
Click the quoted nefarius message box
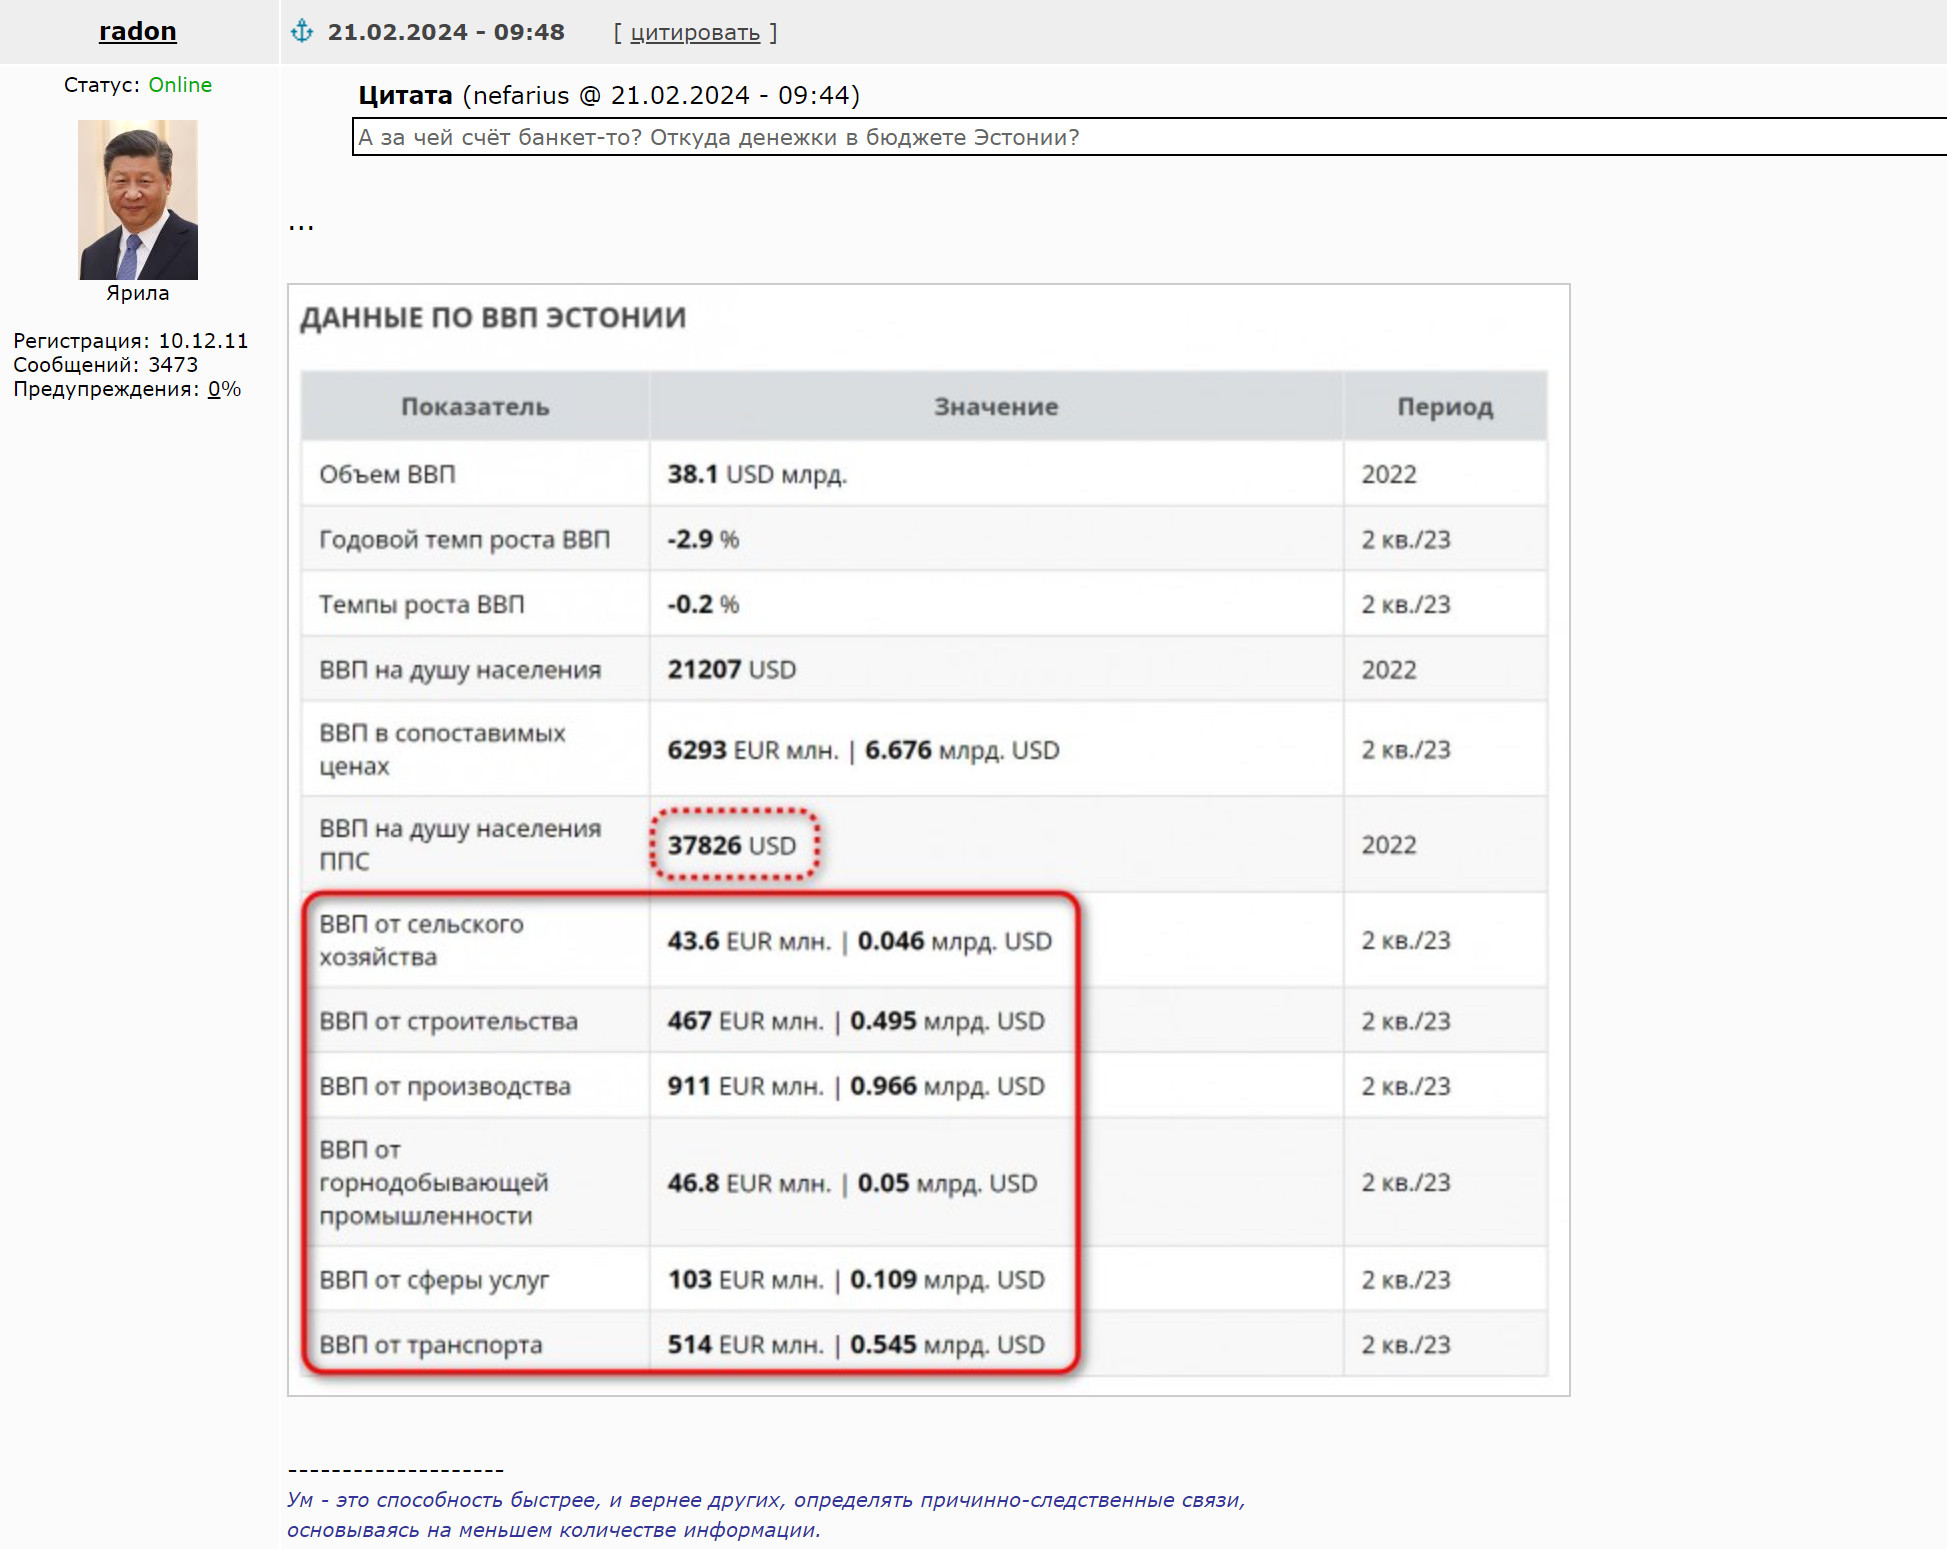coord(1150,137)
